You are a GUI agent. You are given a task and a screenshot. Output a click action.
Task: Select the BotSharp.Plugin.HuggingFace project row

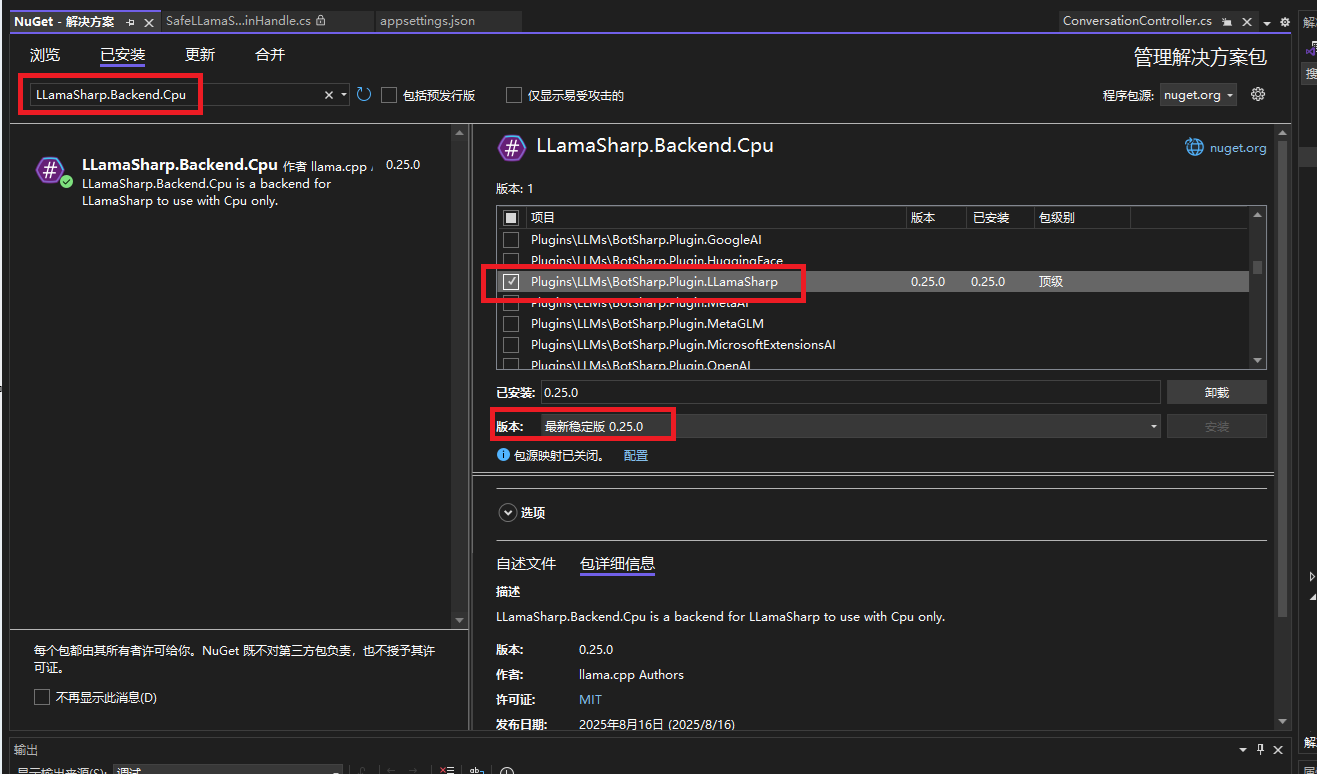(x=873, y=261)
